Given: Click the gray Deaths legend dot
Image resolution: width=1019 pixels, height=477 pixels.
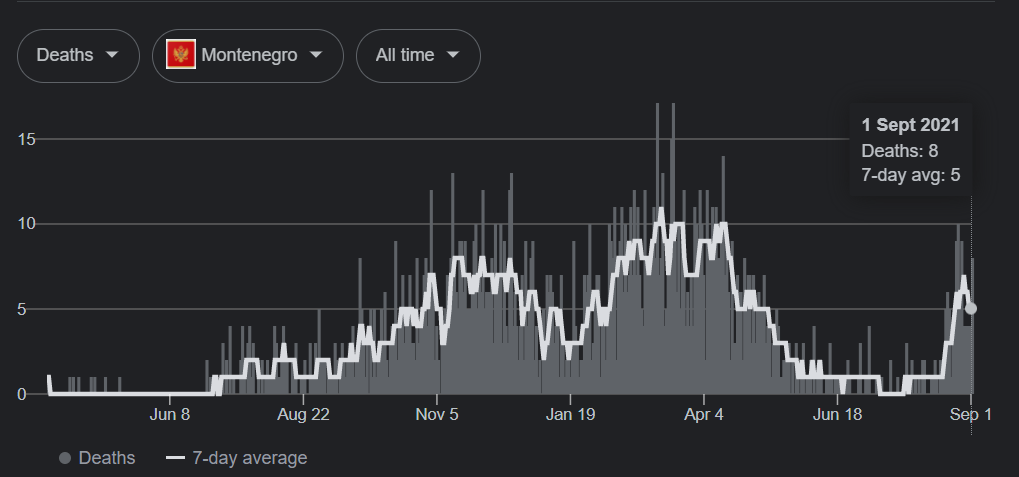Looking at the screenshot, I should pos(65,458).
